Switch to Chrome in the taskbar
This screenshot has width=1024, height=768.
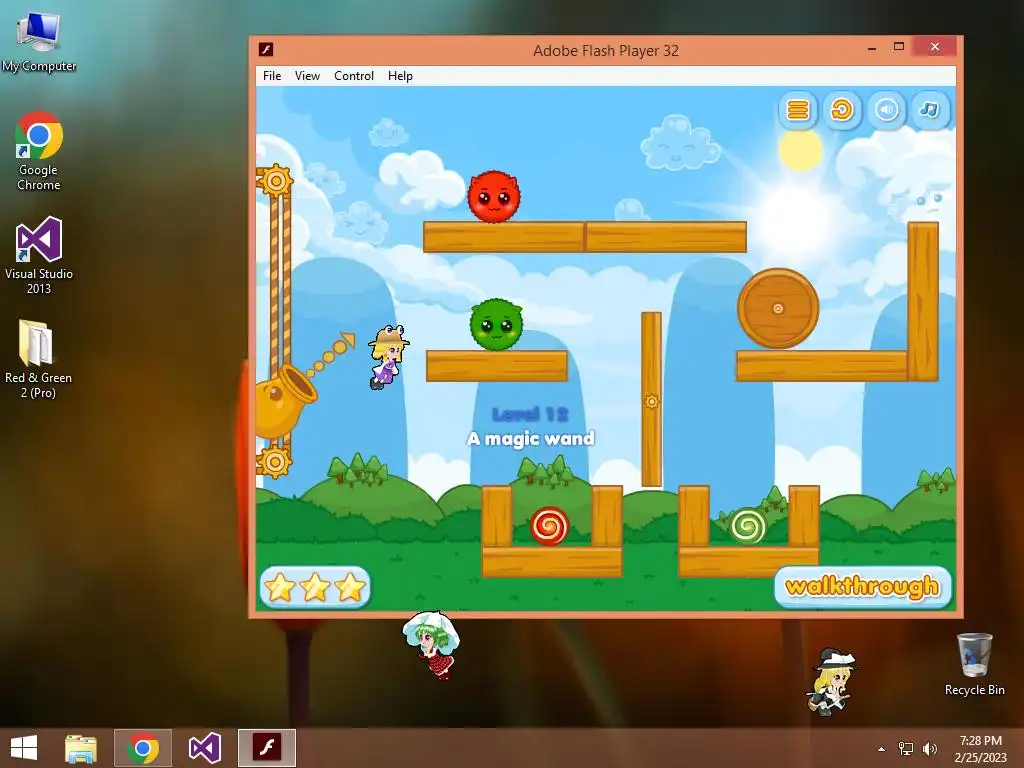click(143, 748)
